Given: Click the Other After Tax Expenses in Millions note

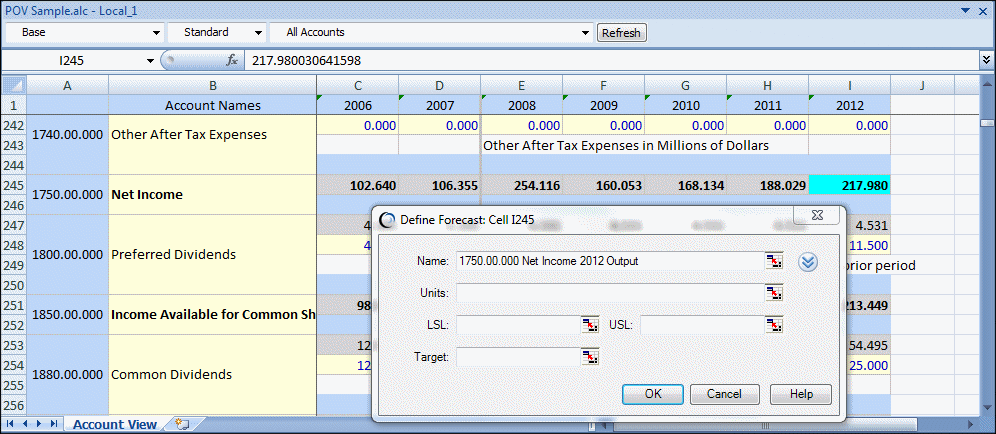Looking at the screenshot, I should point(626,146).
